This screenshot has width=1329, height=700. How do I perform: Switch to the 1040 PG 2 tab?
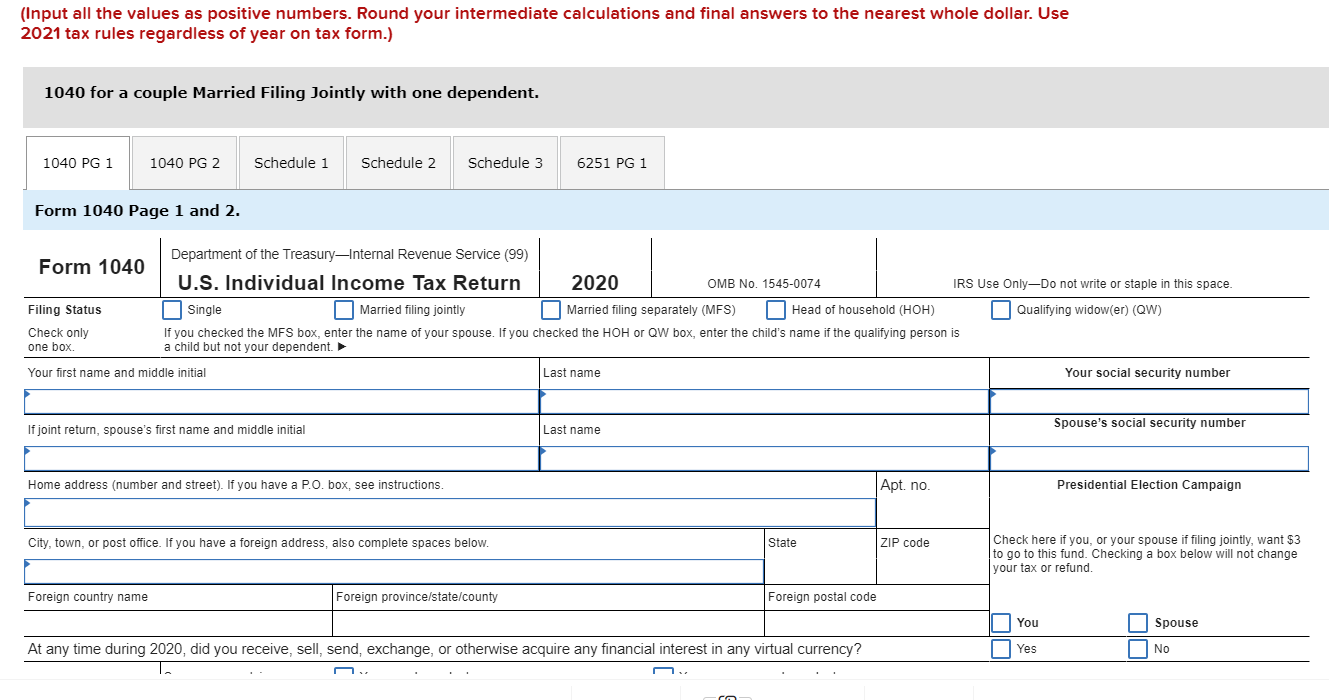185,163
